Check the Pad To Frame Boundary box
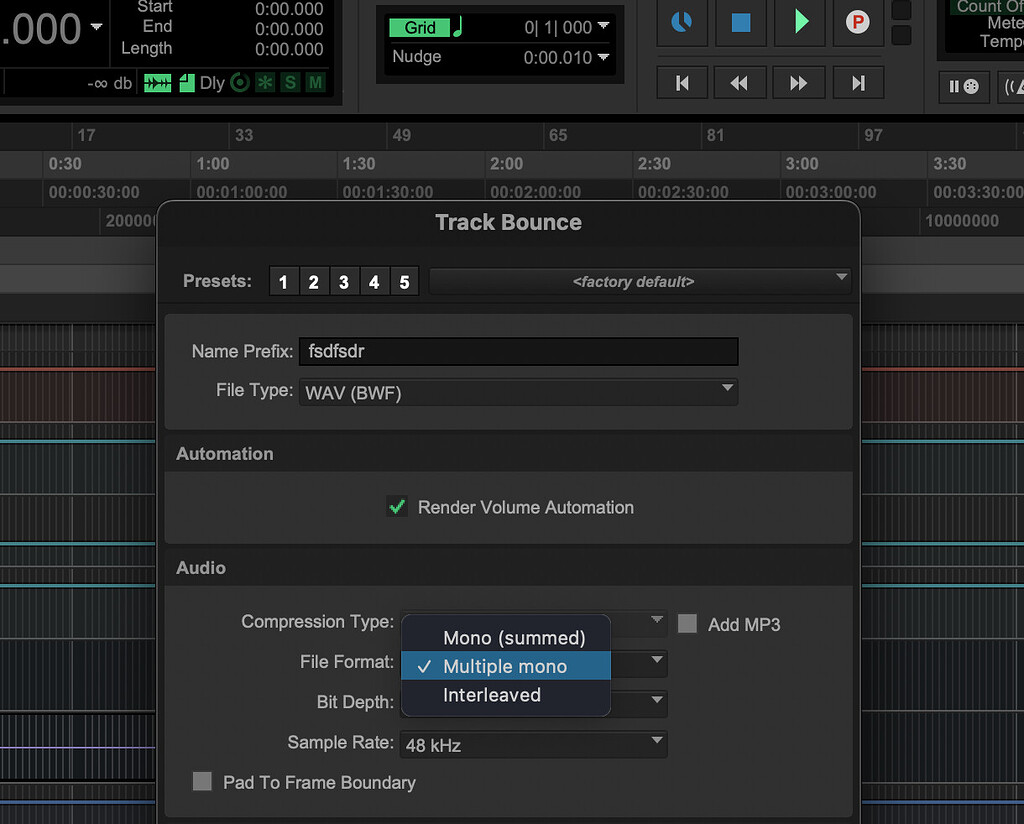This screenshot has width=1024, height=824. click(x=202, y=782)
